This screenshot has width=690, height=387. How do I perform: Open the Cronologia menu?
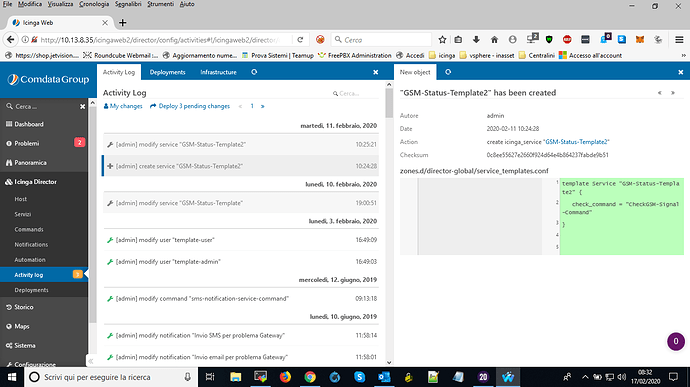[94, 4]
